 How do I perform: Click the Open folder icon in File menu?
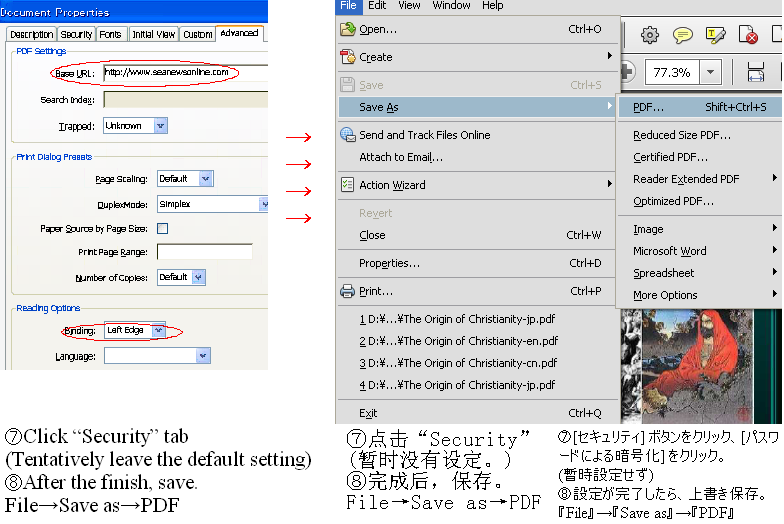(x=348, y=29)
